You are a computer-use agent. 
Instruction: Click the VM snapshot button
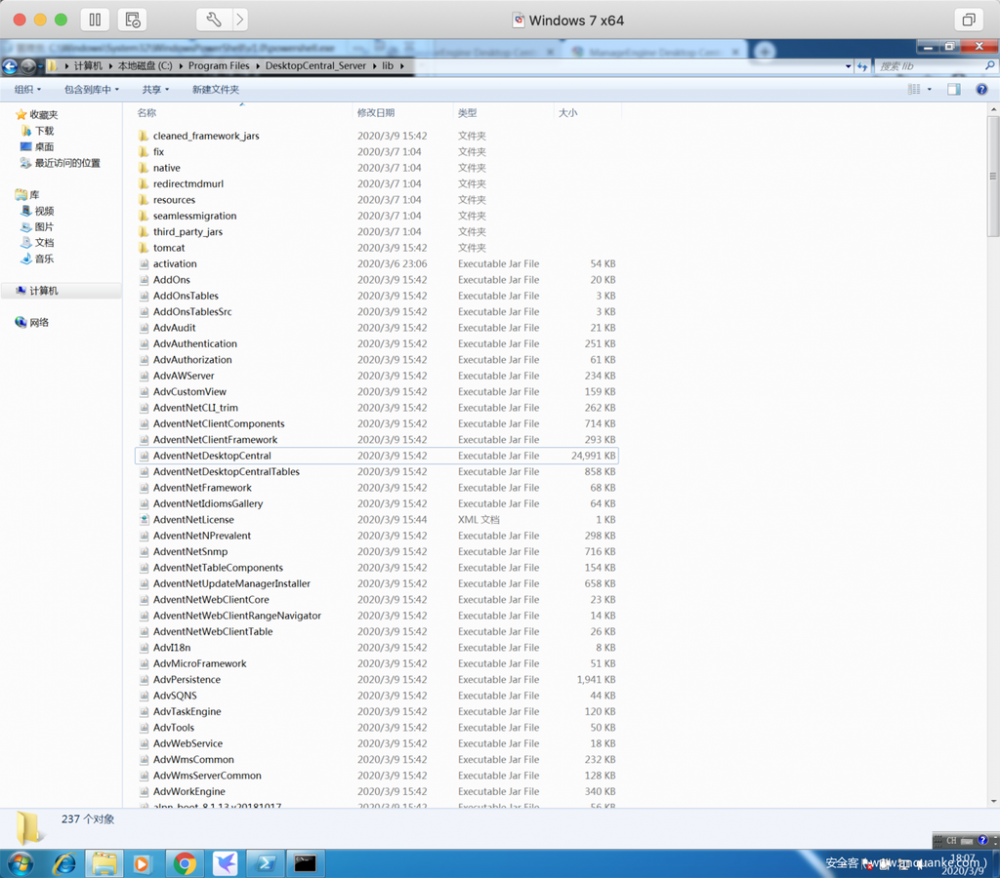[x=133, y=20]
